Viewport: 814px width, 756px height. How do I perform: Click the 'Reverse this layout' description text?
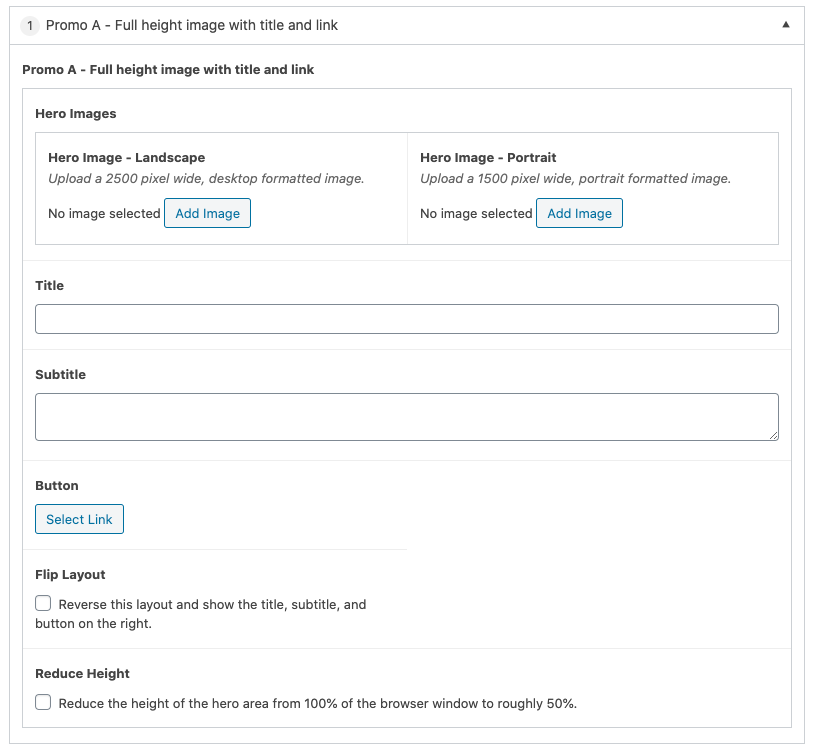(x=212, y=605)
